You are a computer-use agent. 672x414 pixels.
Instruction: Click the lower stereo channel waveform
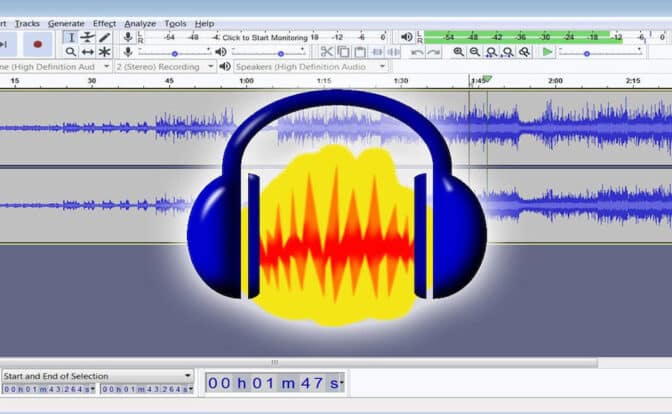[336, 206]
